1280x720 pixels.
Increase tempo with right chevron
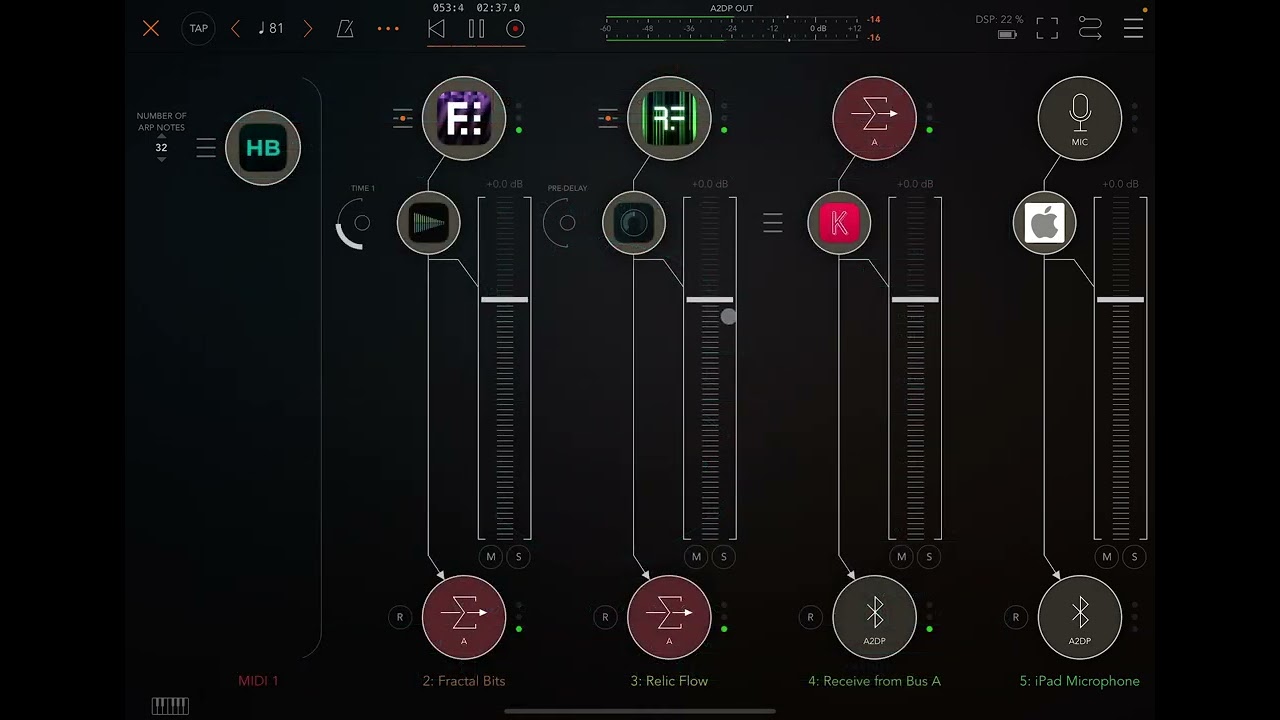point(308,28)
